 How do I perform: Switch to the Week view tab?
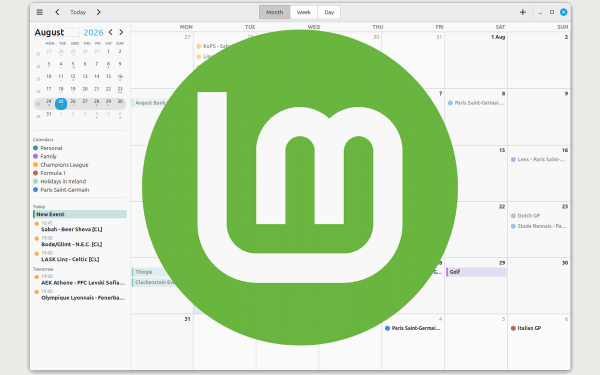point(303,12)
